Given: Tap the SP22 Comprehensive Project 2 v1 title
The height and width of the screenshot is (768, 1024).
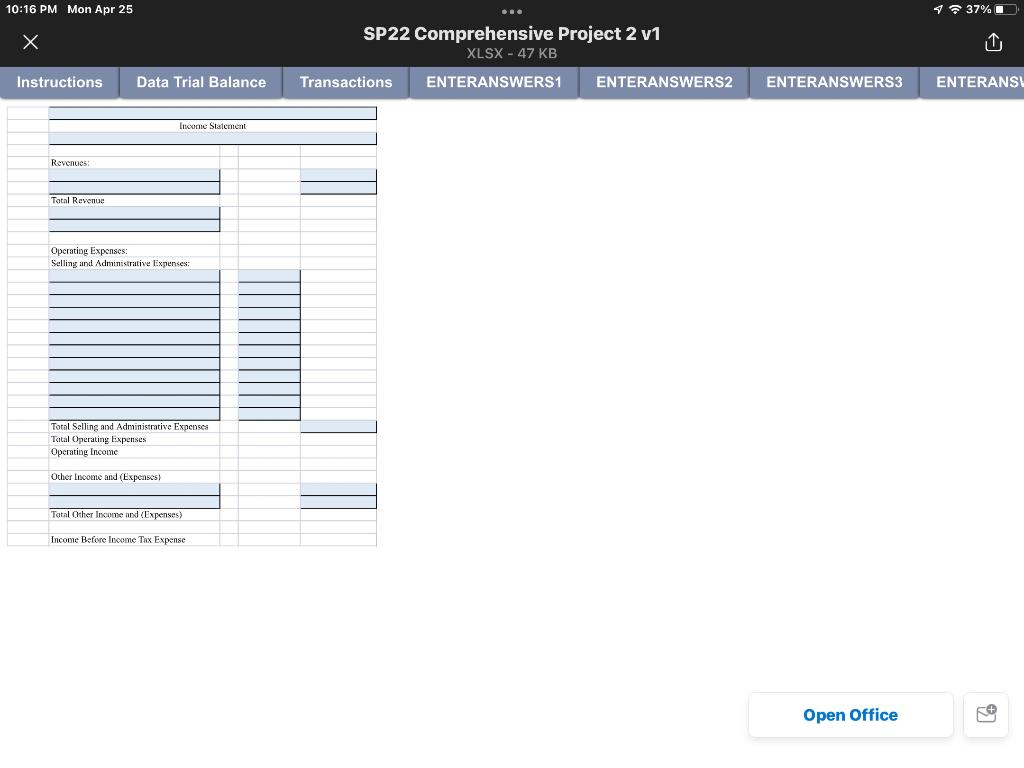Looking at the screenshot, I should 512,34.
